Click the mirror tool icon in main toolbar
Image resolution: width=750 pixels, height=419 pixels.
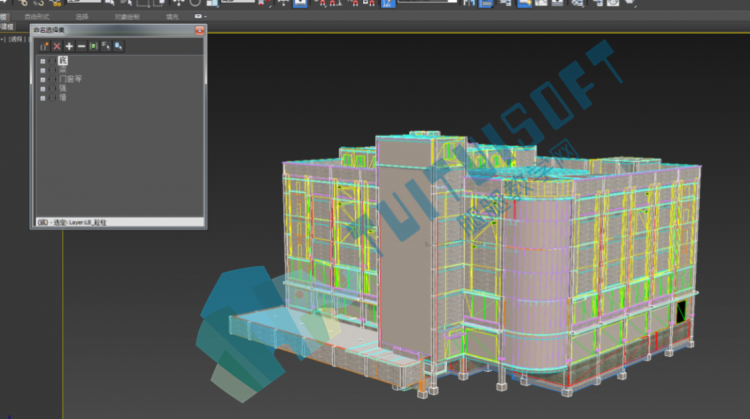point(469,3)
